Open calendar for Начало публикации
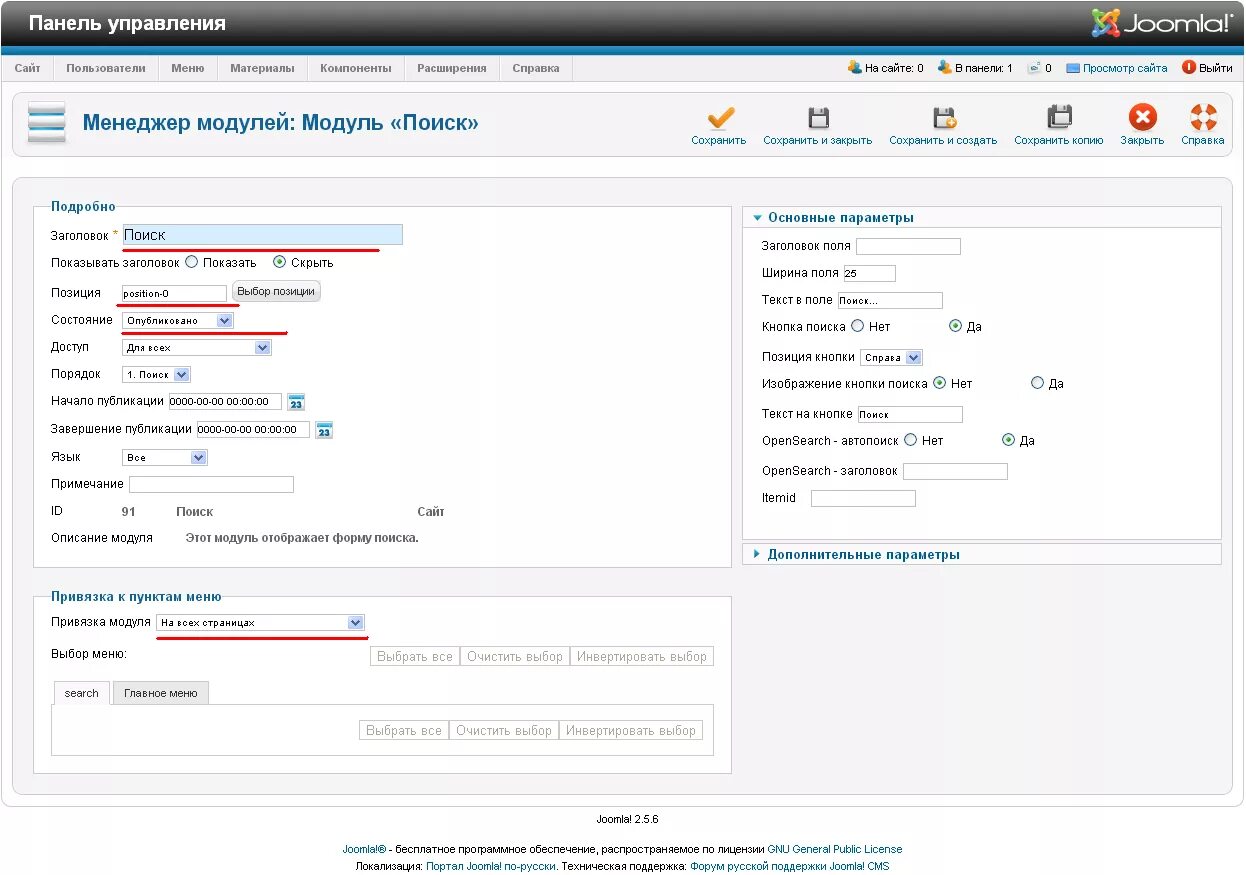Screen dimensions: 1246x875 tap(296, 402)
